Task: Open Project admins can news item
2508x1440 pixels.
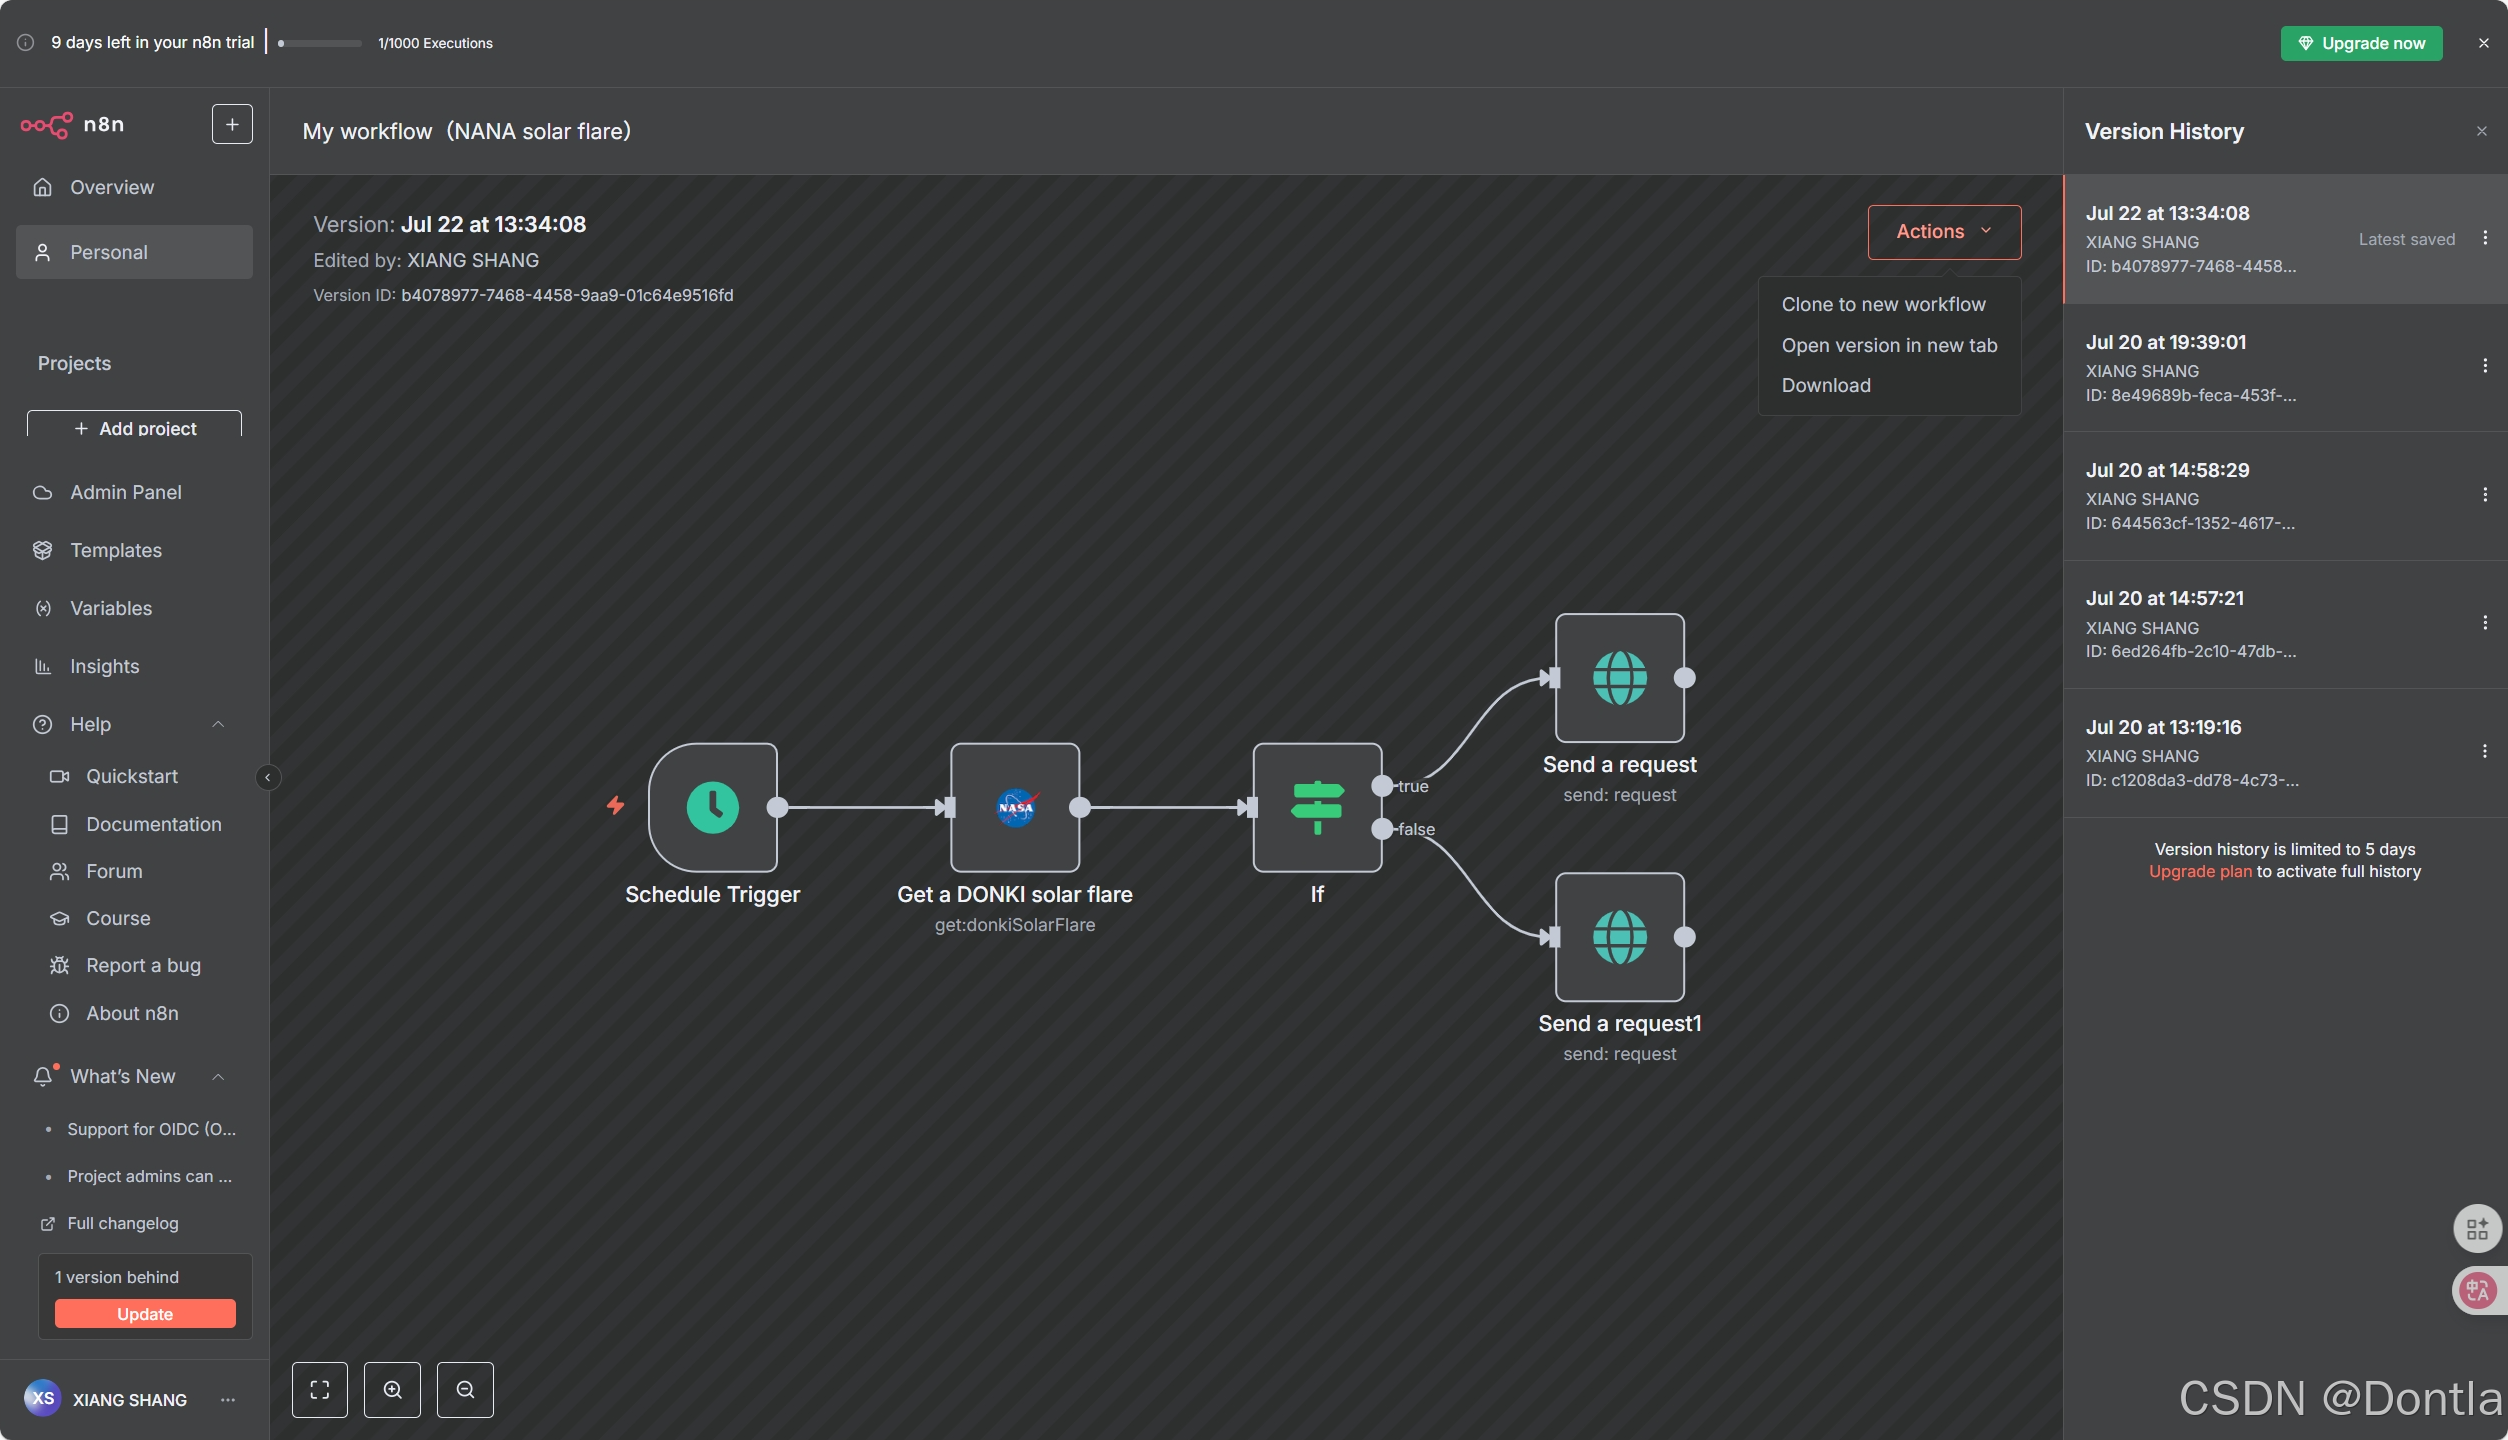Action: click(x=149, y=1176)
